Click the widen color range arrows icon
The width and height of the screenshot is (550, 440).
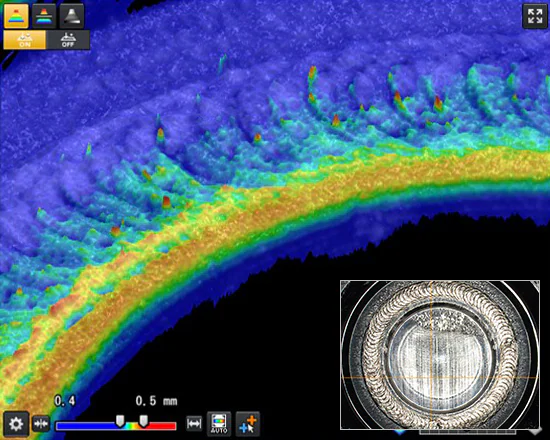[x=194, y=424]
